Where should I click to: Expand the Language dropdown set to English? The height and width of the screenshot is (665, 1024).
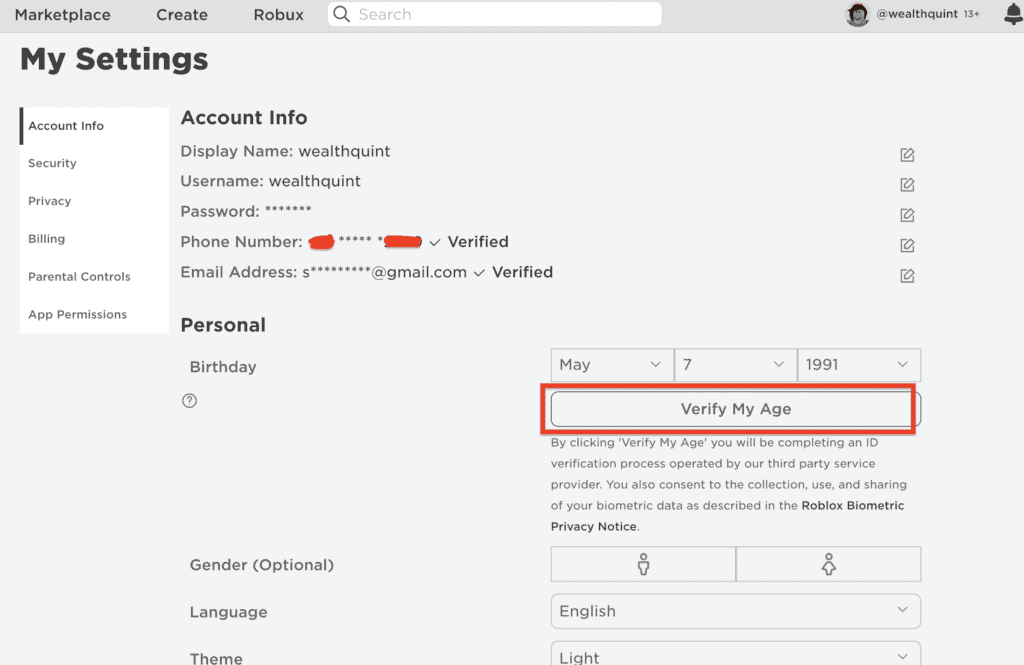click(x=735, y=611)
